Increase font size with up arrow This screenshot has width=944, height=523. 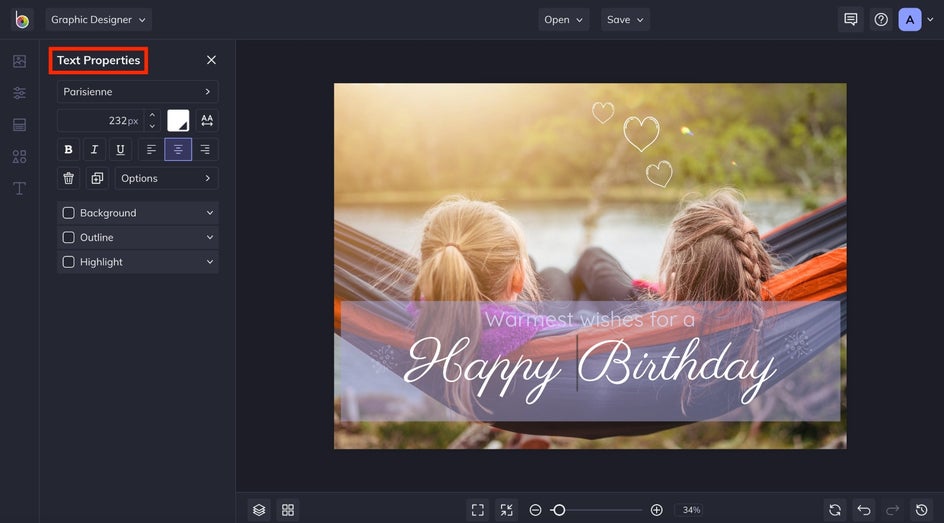[152, 115]
